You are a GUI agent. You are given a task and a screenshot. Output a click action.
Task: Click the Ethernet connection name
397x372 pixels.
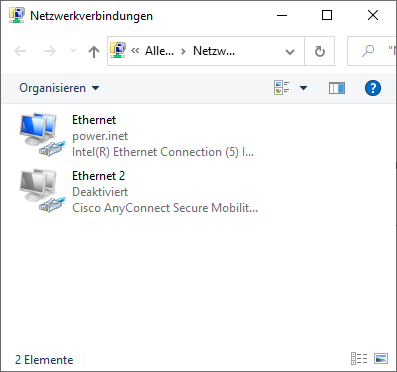pos(94,120)
